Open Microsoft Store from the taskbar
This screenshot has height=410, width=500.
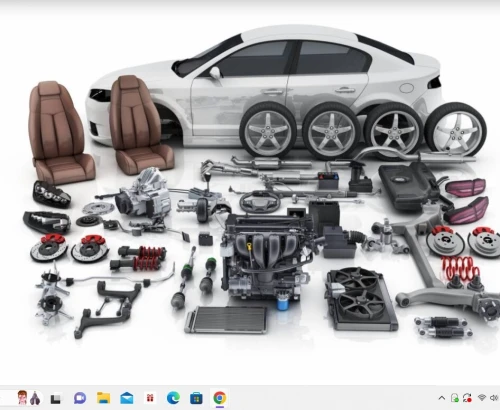pos(196,398)
